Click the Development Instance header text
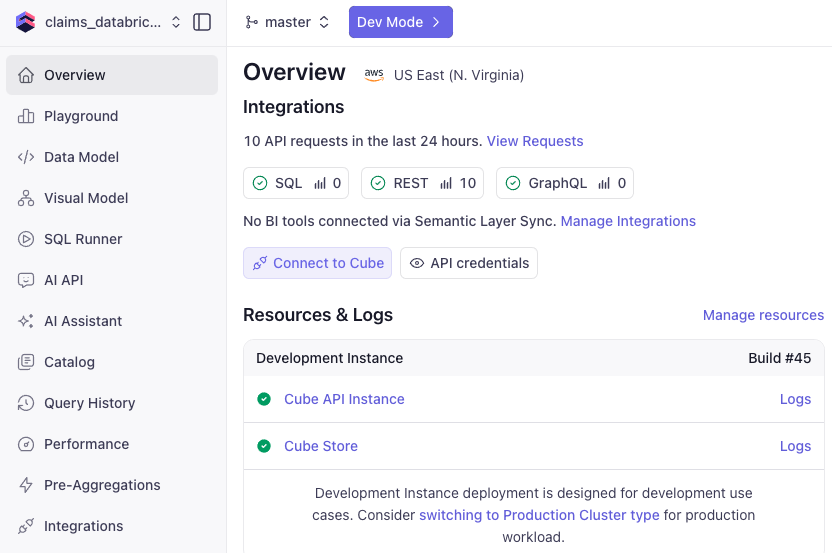832x553 pixels. tap(330, 358)
